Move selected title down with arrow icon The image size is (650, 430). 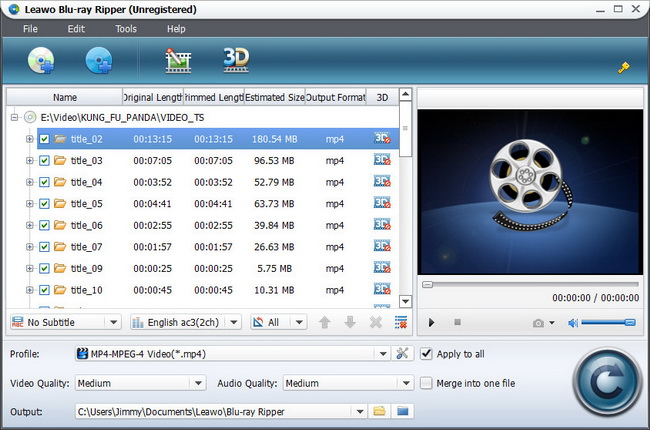(x=350, y=322)
